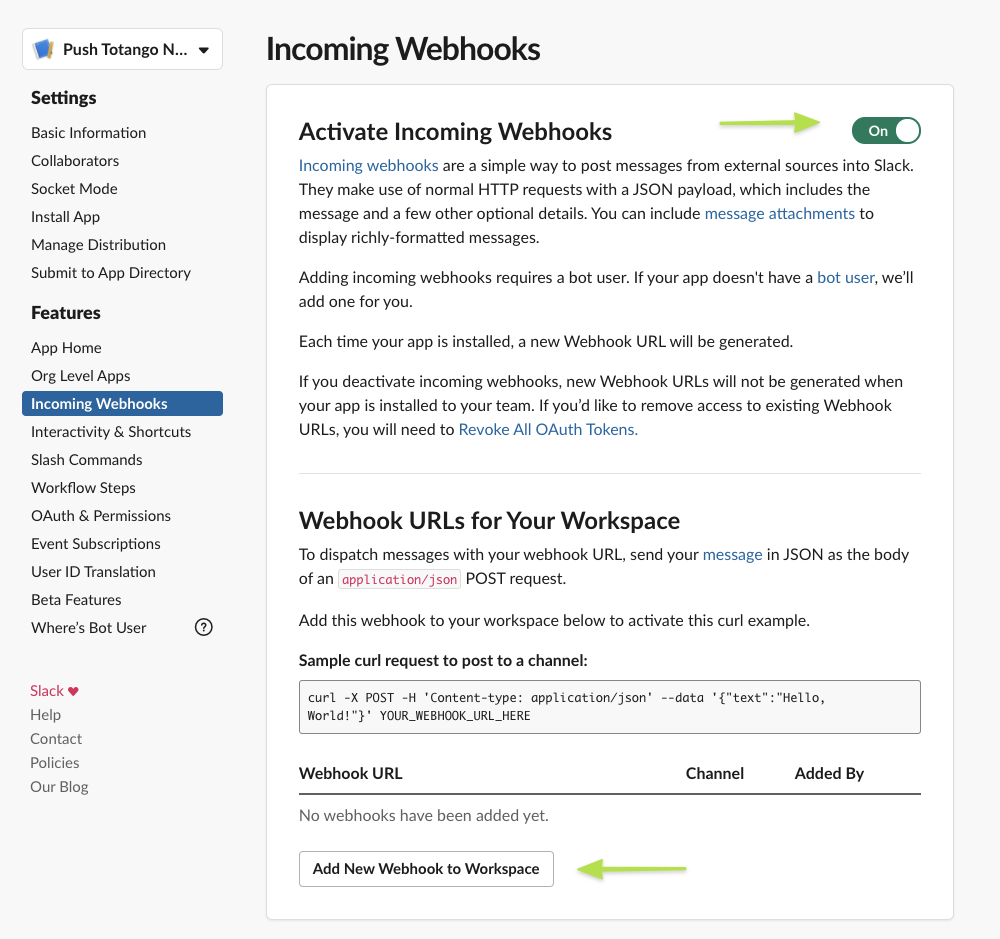The image size is (1000, 939).
Task: Click the Our Blog footer link
Action: (59, 787)
